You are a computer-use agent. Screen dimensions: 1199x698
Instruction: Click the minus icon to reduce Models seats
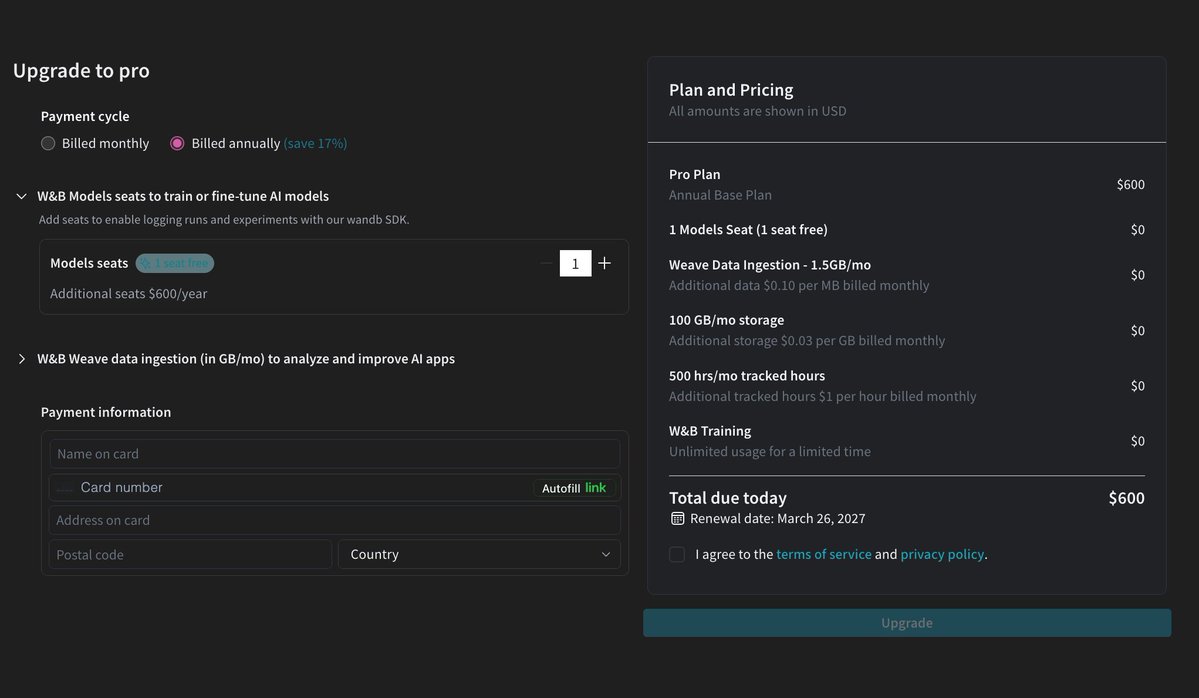tap(546, 263)
